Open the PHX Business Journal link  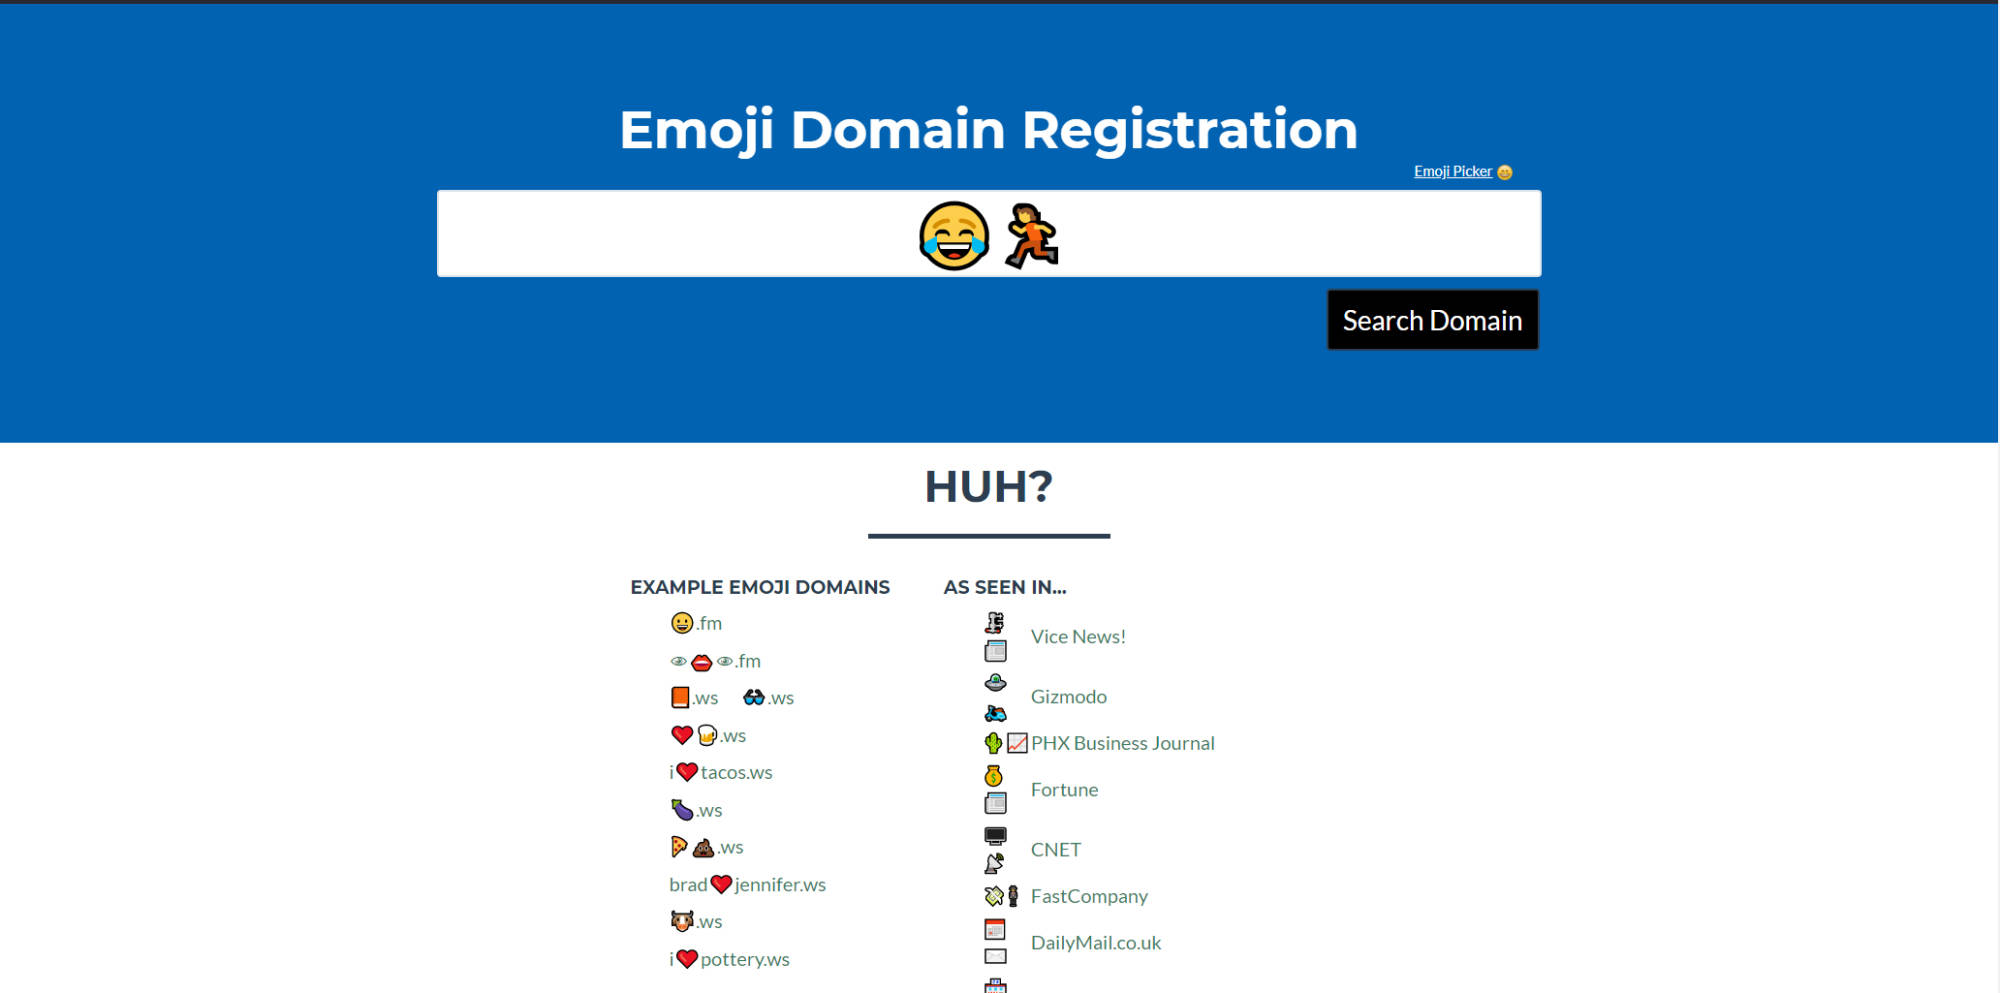[x=1122, y=743]
